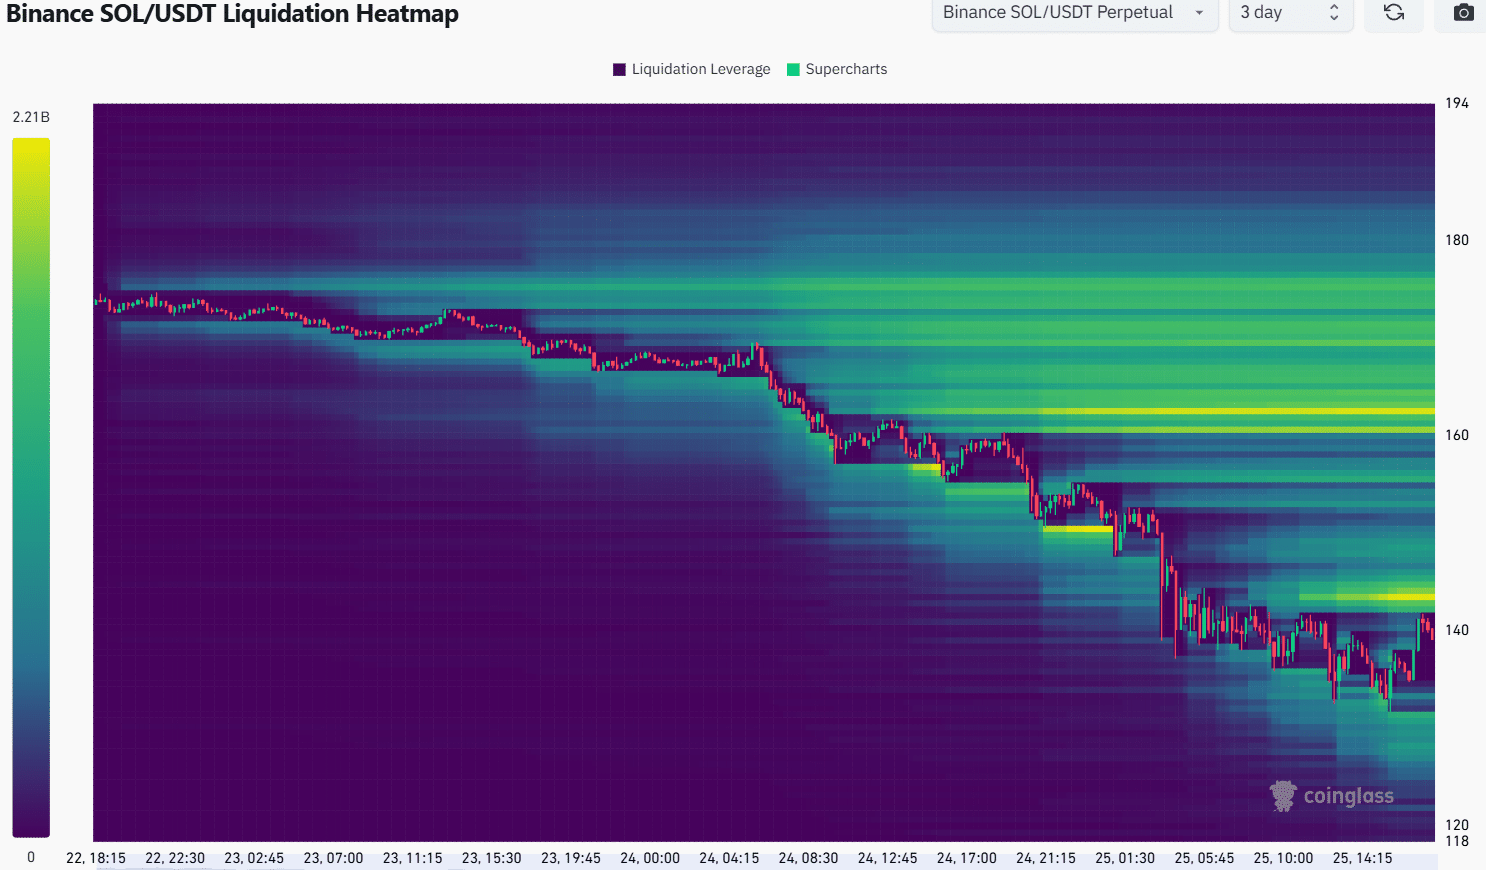Click the 25, 01:30 time axis label
This screenshot has height=870, width=1486.
1125,858
